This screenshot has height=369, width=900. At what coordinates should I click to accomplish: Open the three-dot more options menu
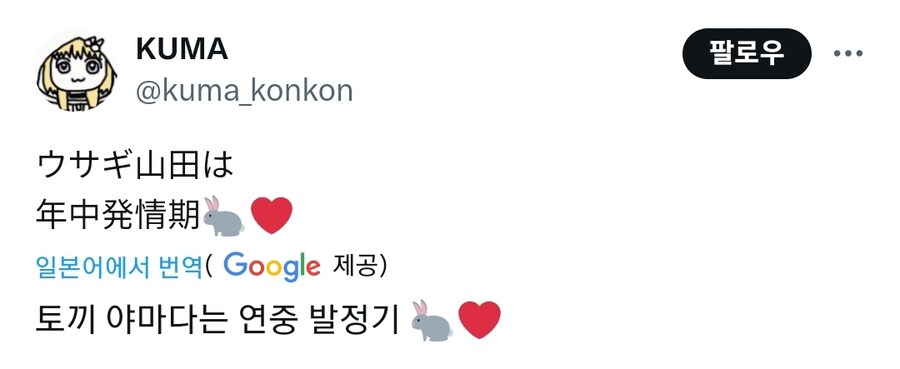(x=848, y=53)
